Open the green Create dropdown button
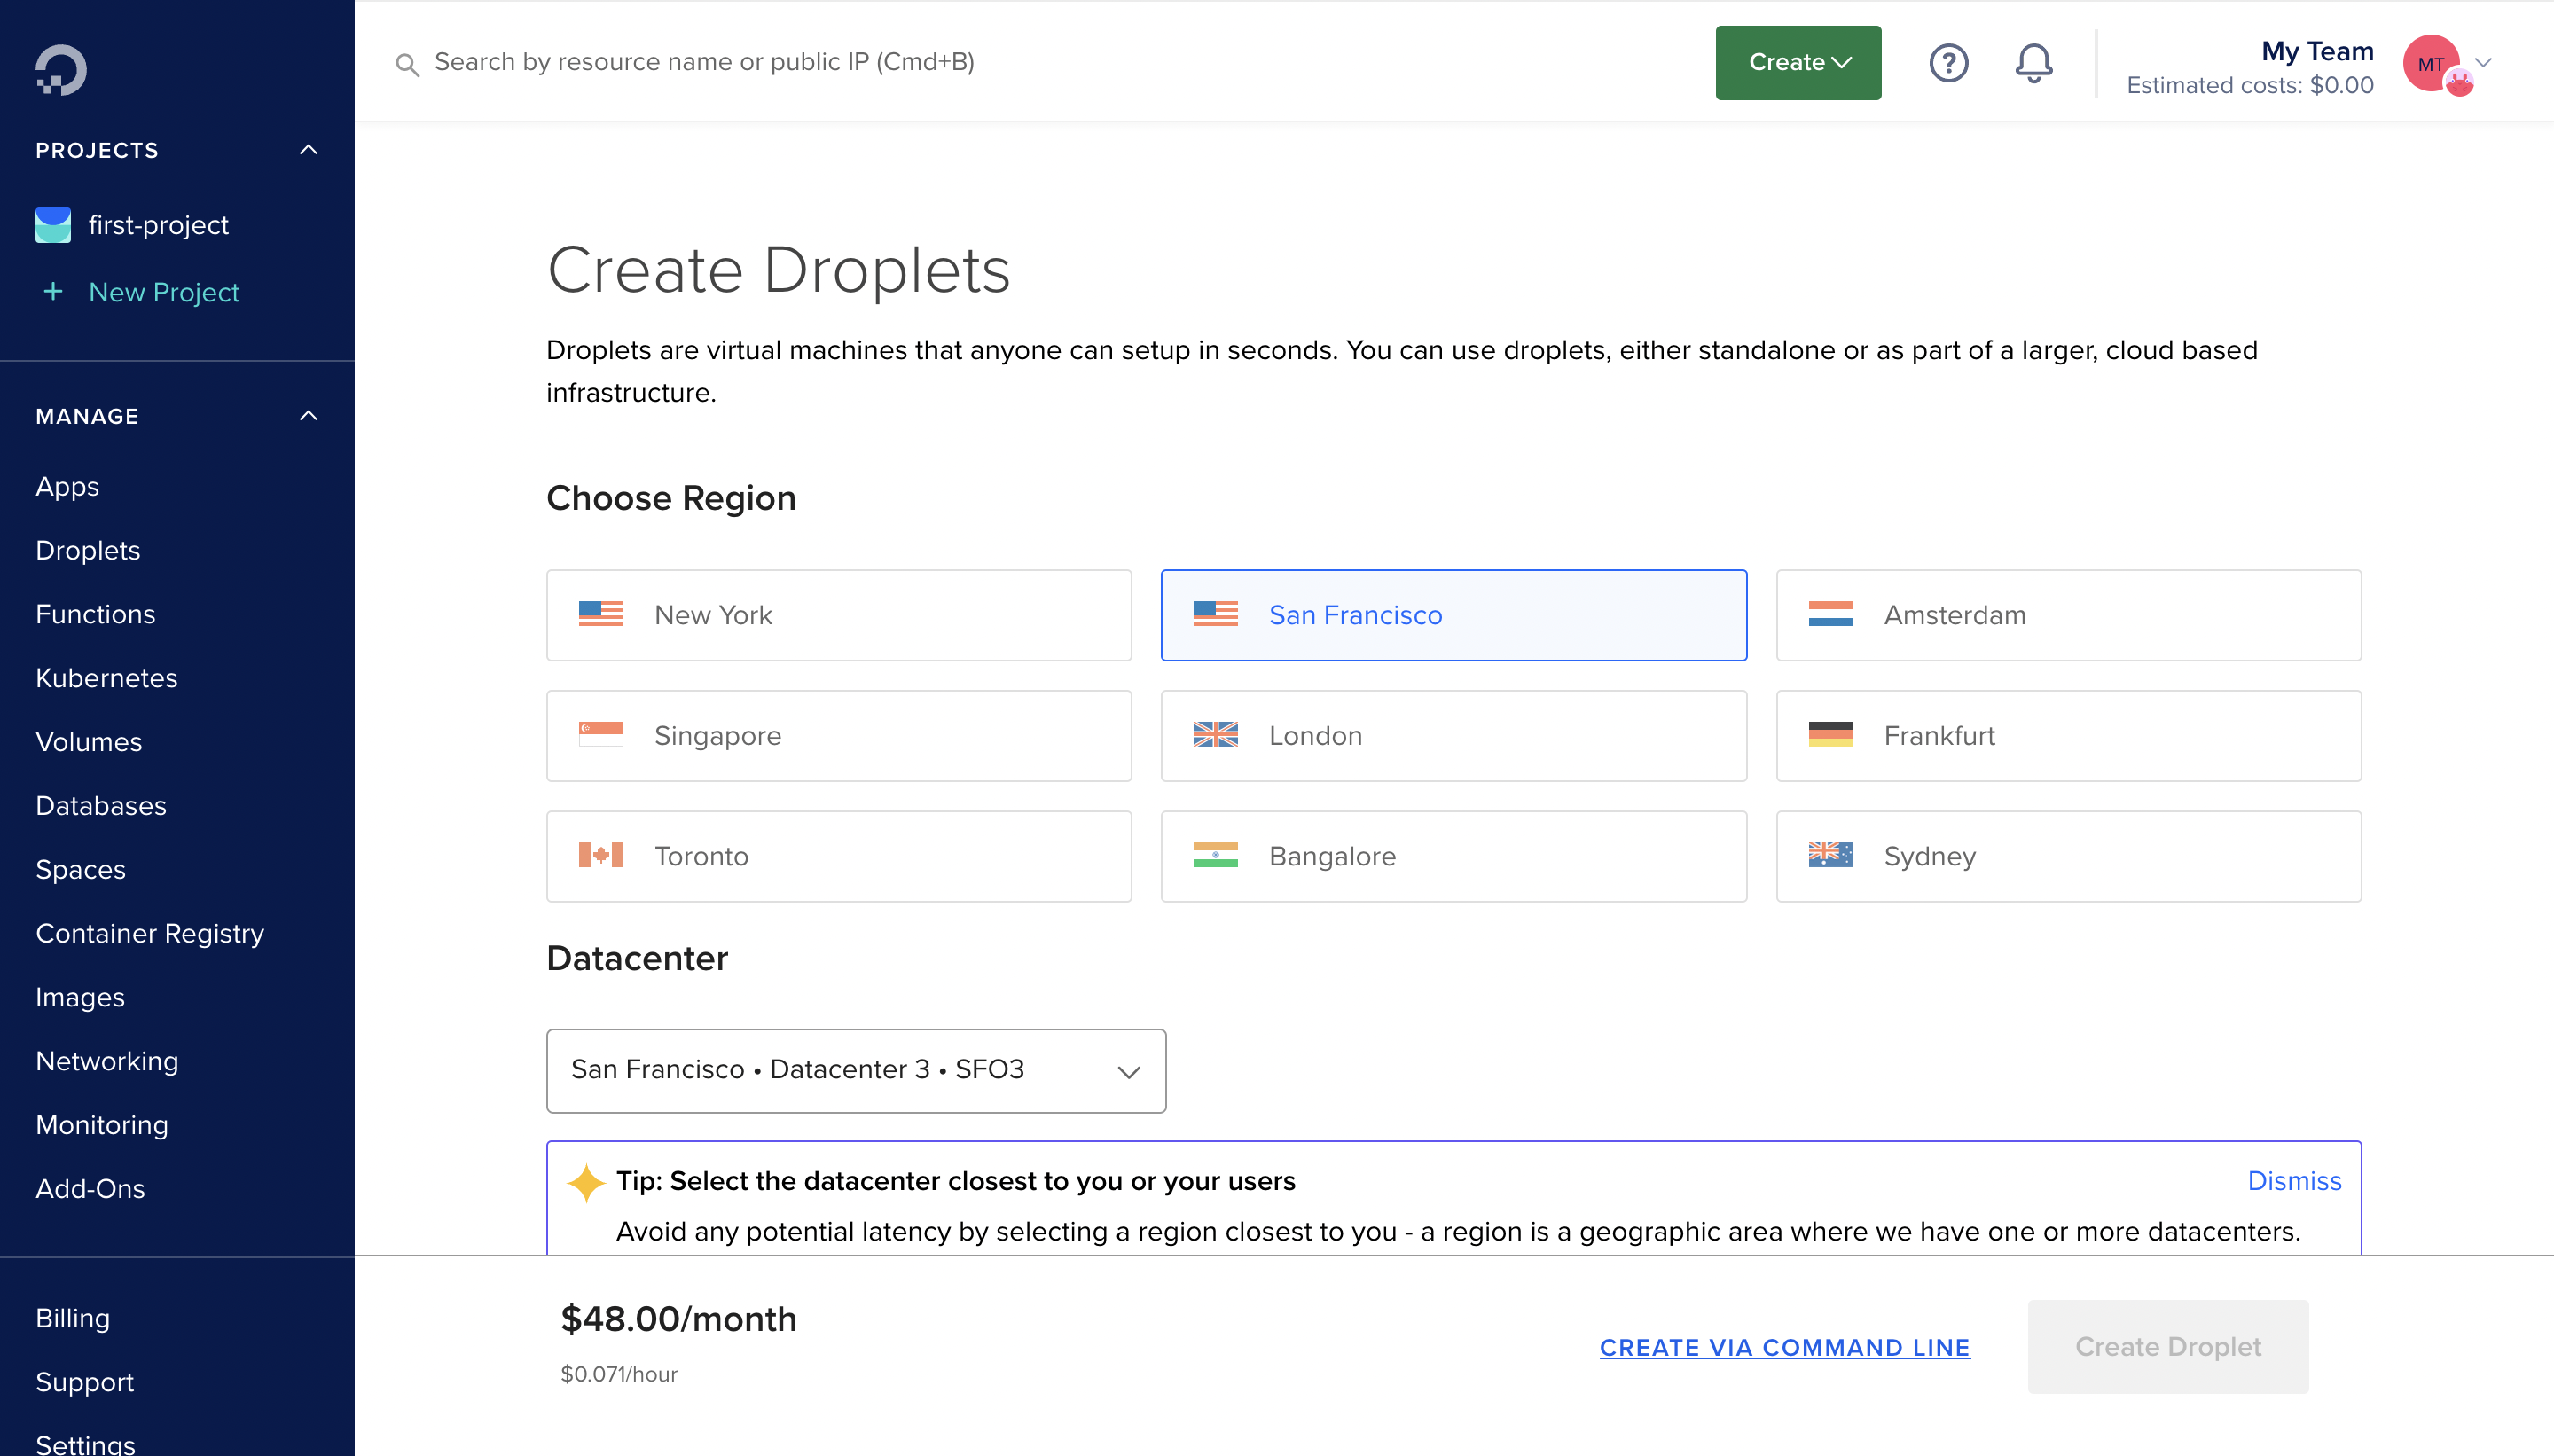The height and width of the screenshot is (1456, 2554). point(1797,63)
